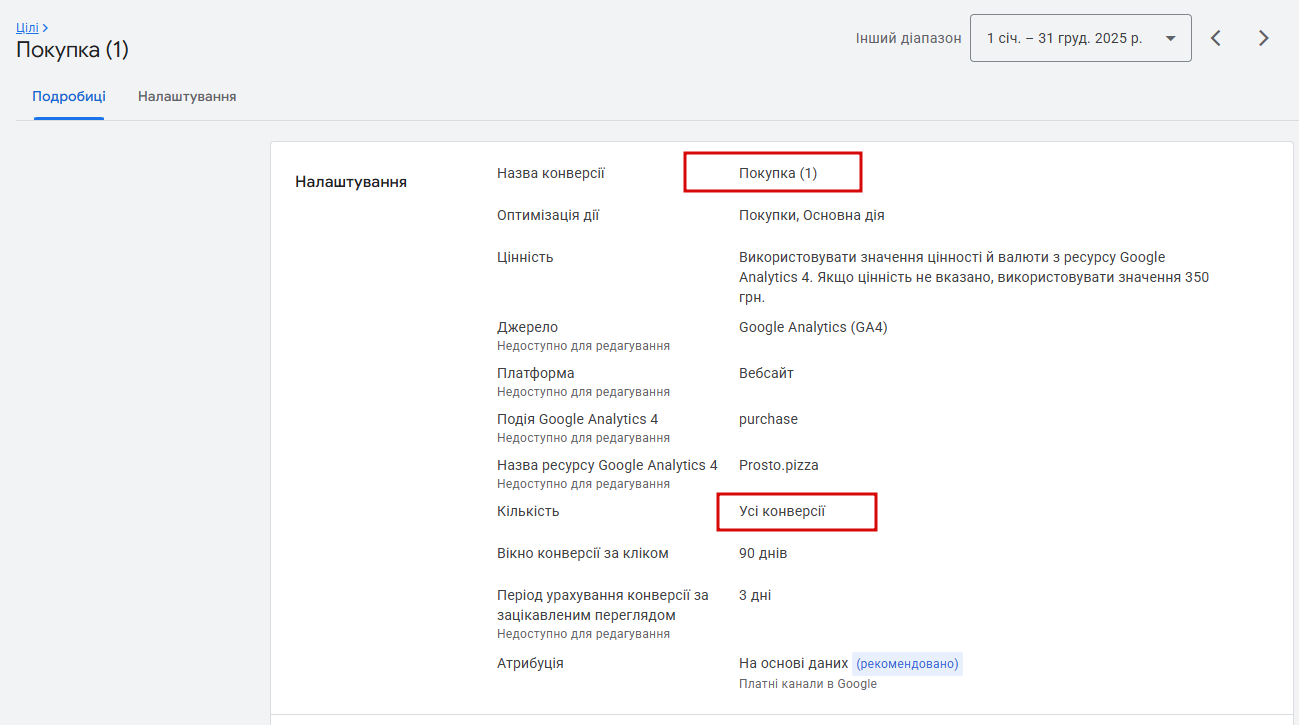Screen dimensions: 1299x725
Task: Click the 90 днів conversion window value
Action: point(763,553)
